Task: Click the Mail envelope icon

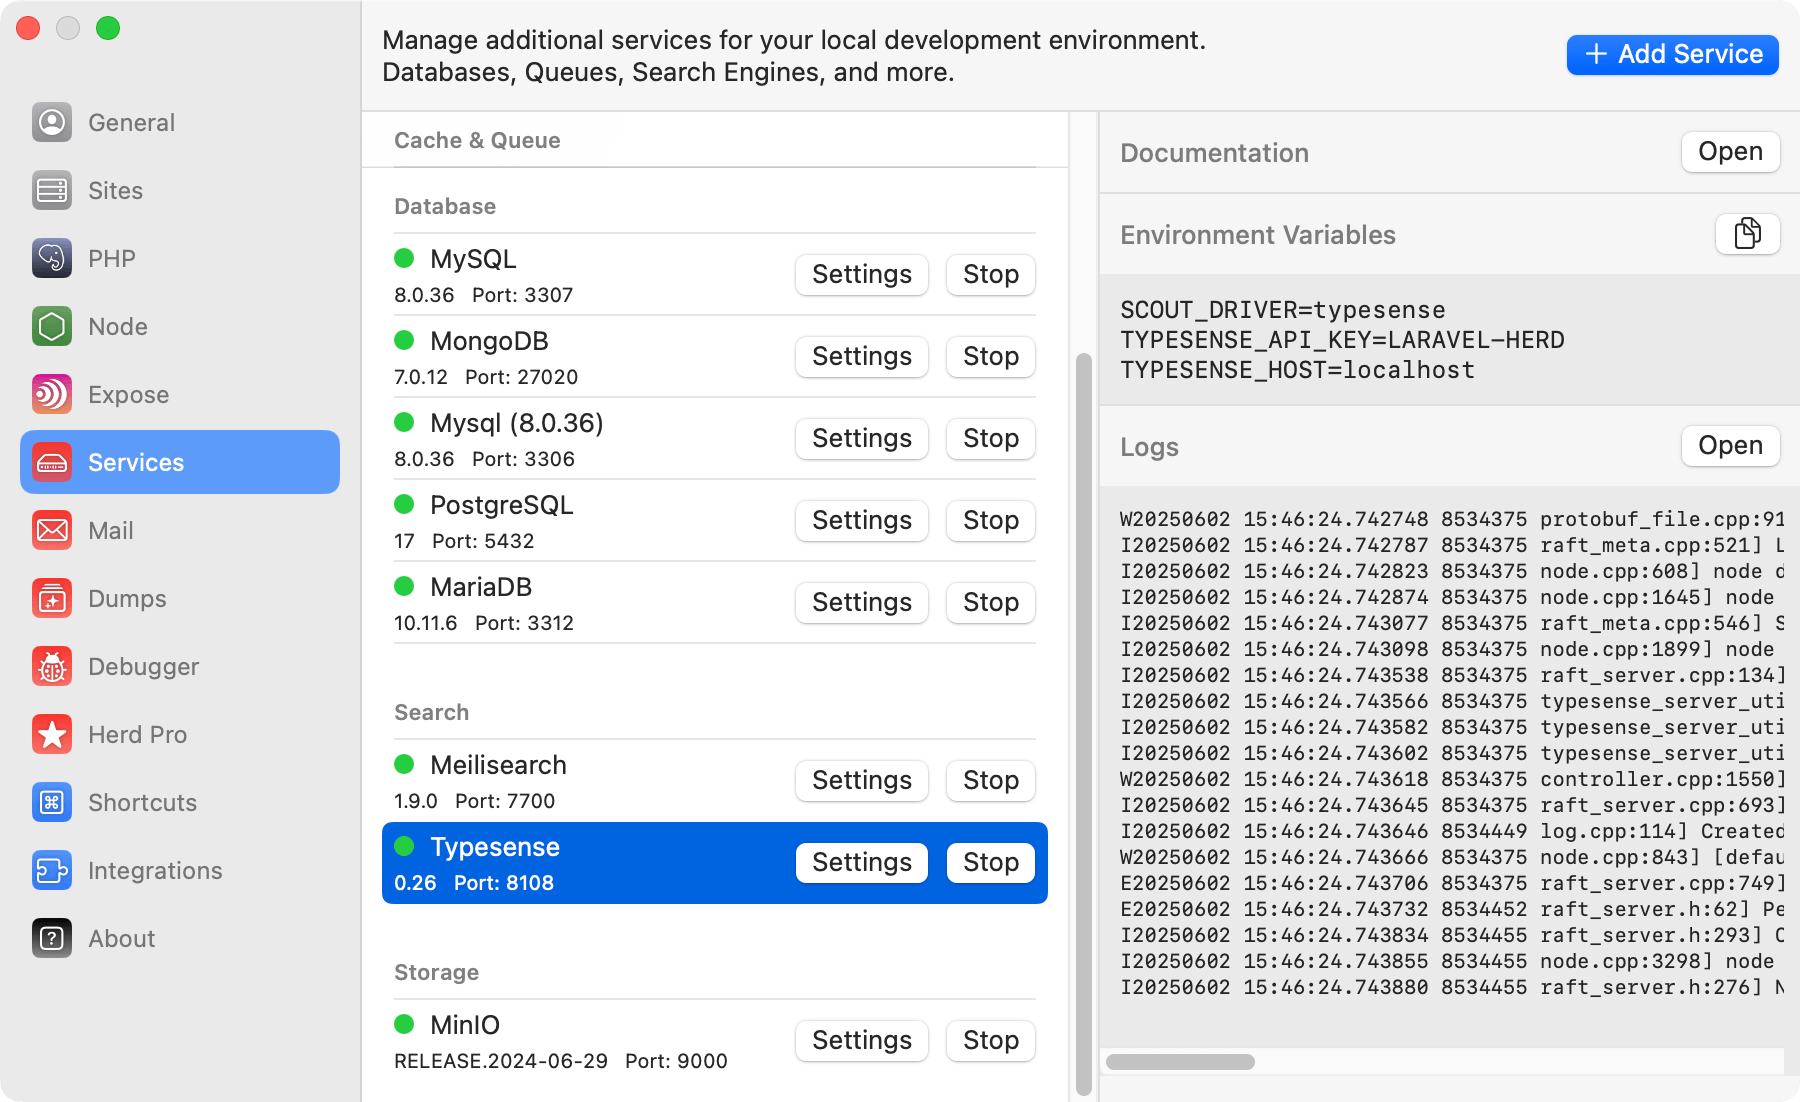Action: tap(52, 530)
